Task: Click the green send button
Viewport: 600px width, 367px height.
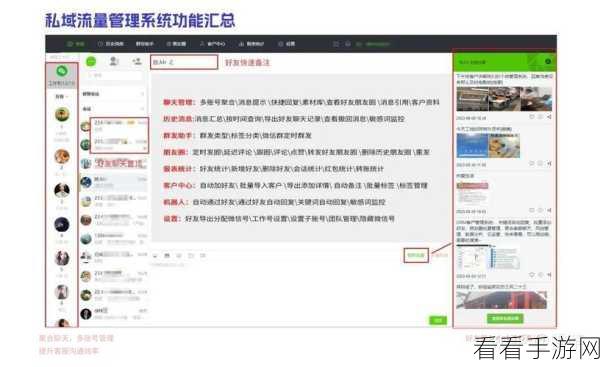Action: pyautogui.click(x=438, y=321)
